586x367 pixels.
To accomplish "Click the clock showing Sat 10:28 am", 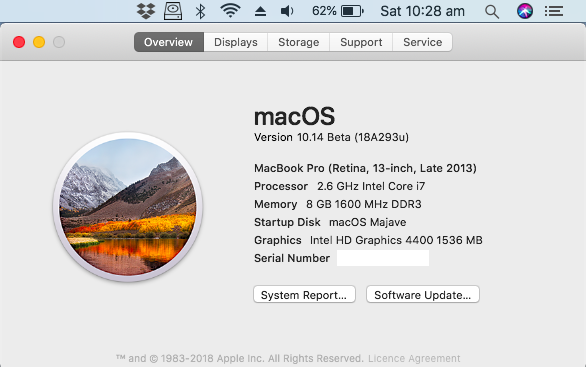I will click(422, 11).
